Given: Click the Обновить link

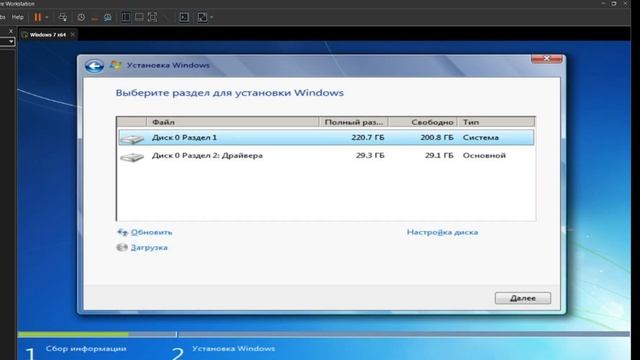Looking at the screenshot, I should (x=151, y=232).
